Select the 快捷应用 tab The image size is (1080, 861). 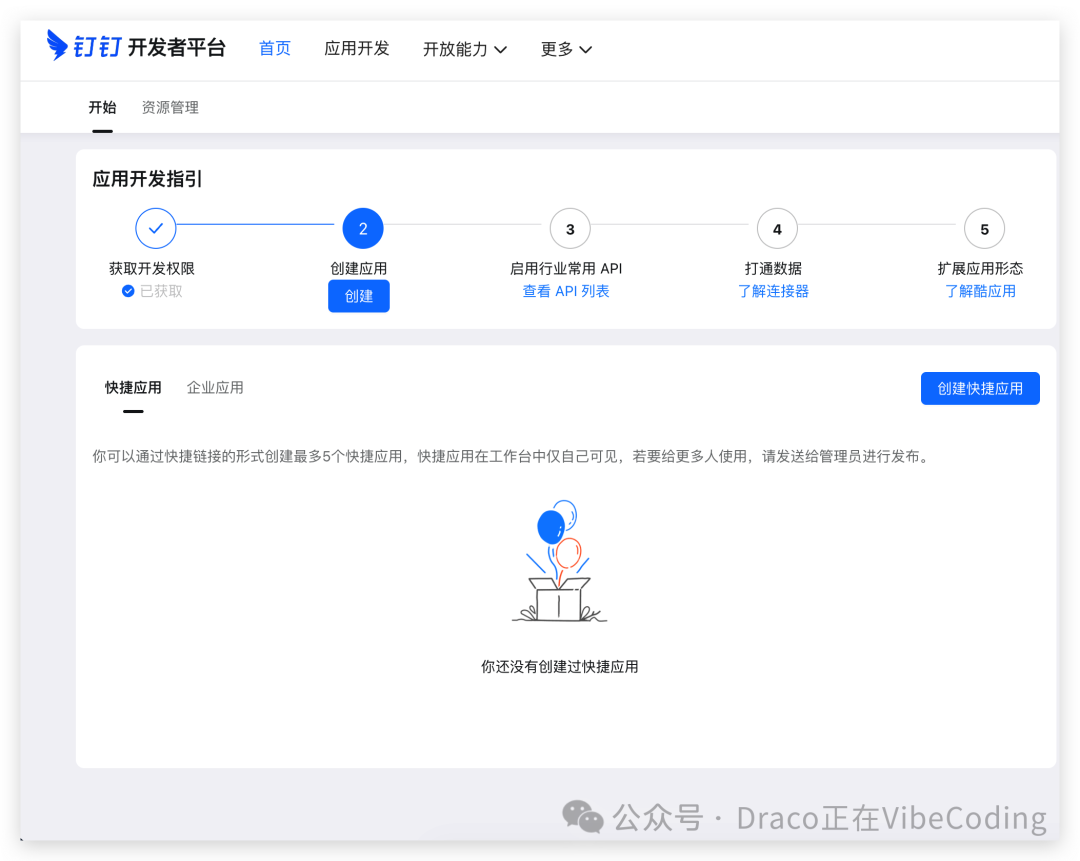pos(132,387)
